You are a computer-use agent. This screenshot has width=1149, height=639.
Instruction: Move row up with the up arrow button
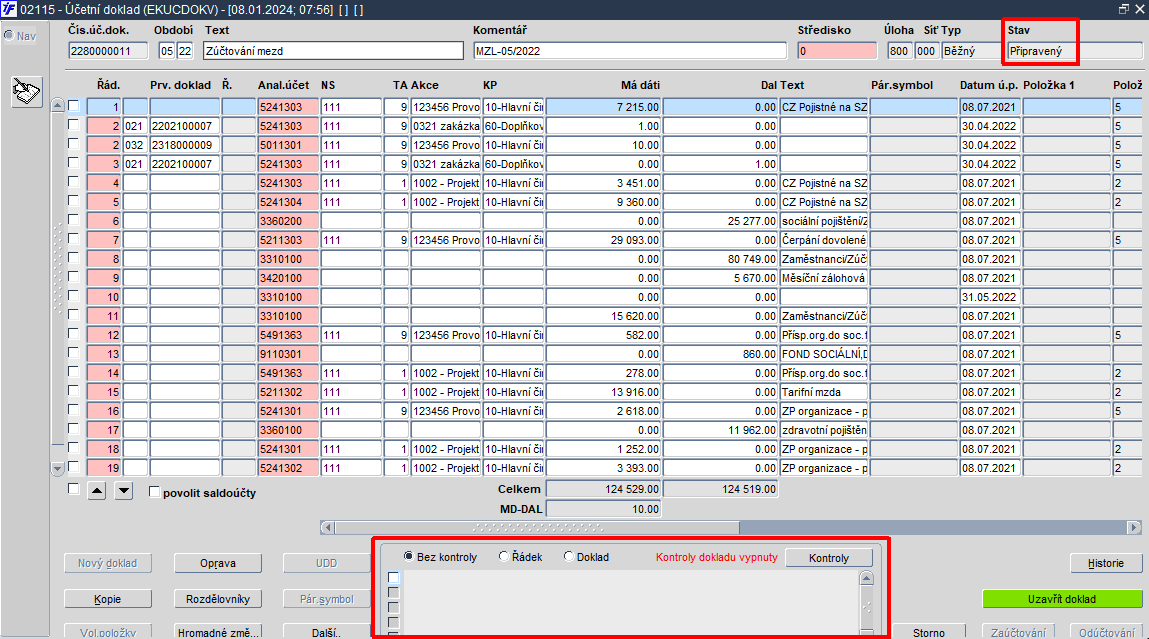97,491
